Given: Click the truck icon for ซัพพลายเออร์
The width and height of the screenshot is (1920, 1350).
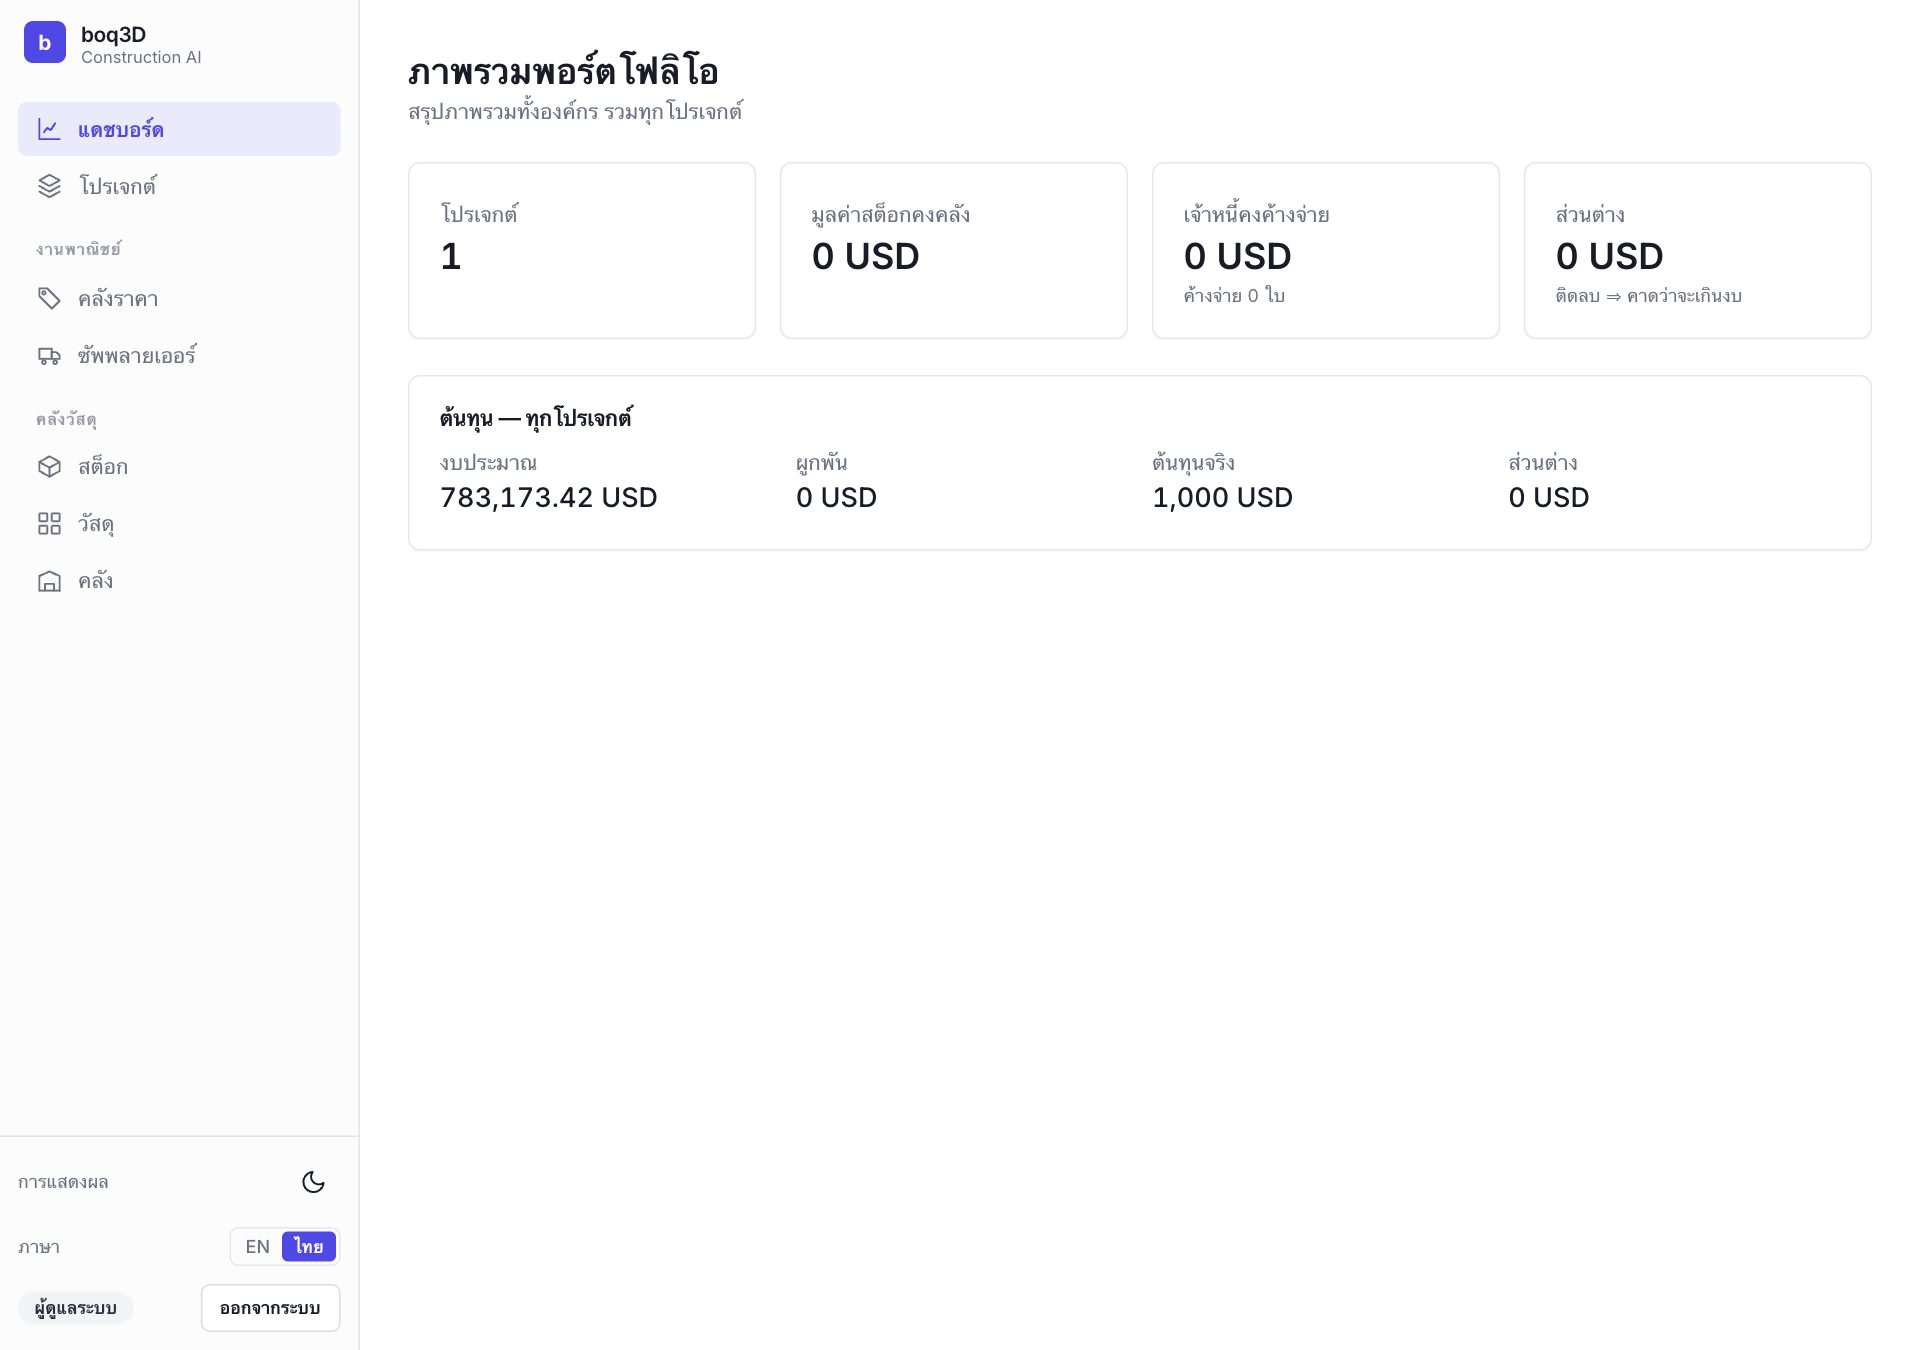Looking at the screenshot, I should tap(49, 355).
